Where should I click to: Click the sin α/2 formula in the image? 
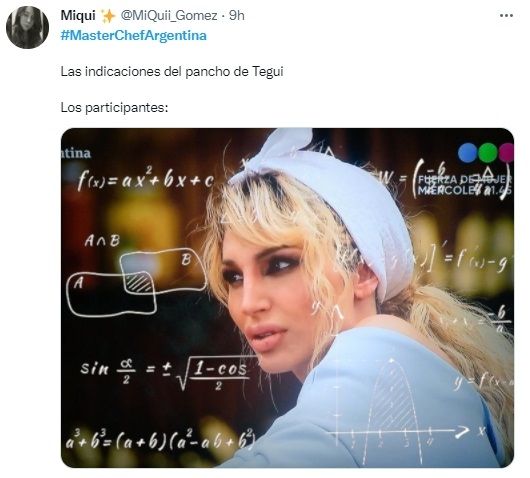pyautogui.click(x=165, y=372)
